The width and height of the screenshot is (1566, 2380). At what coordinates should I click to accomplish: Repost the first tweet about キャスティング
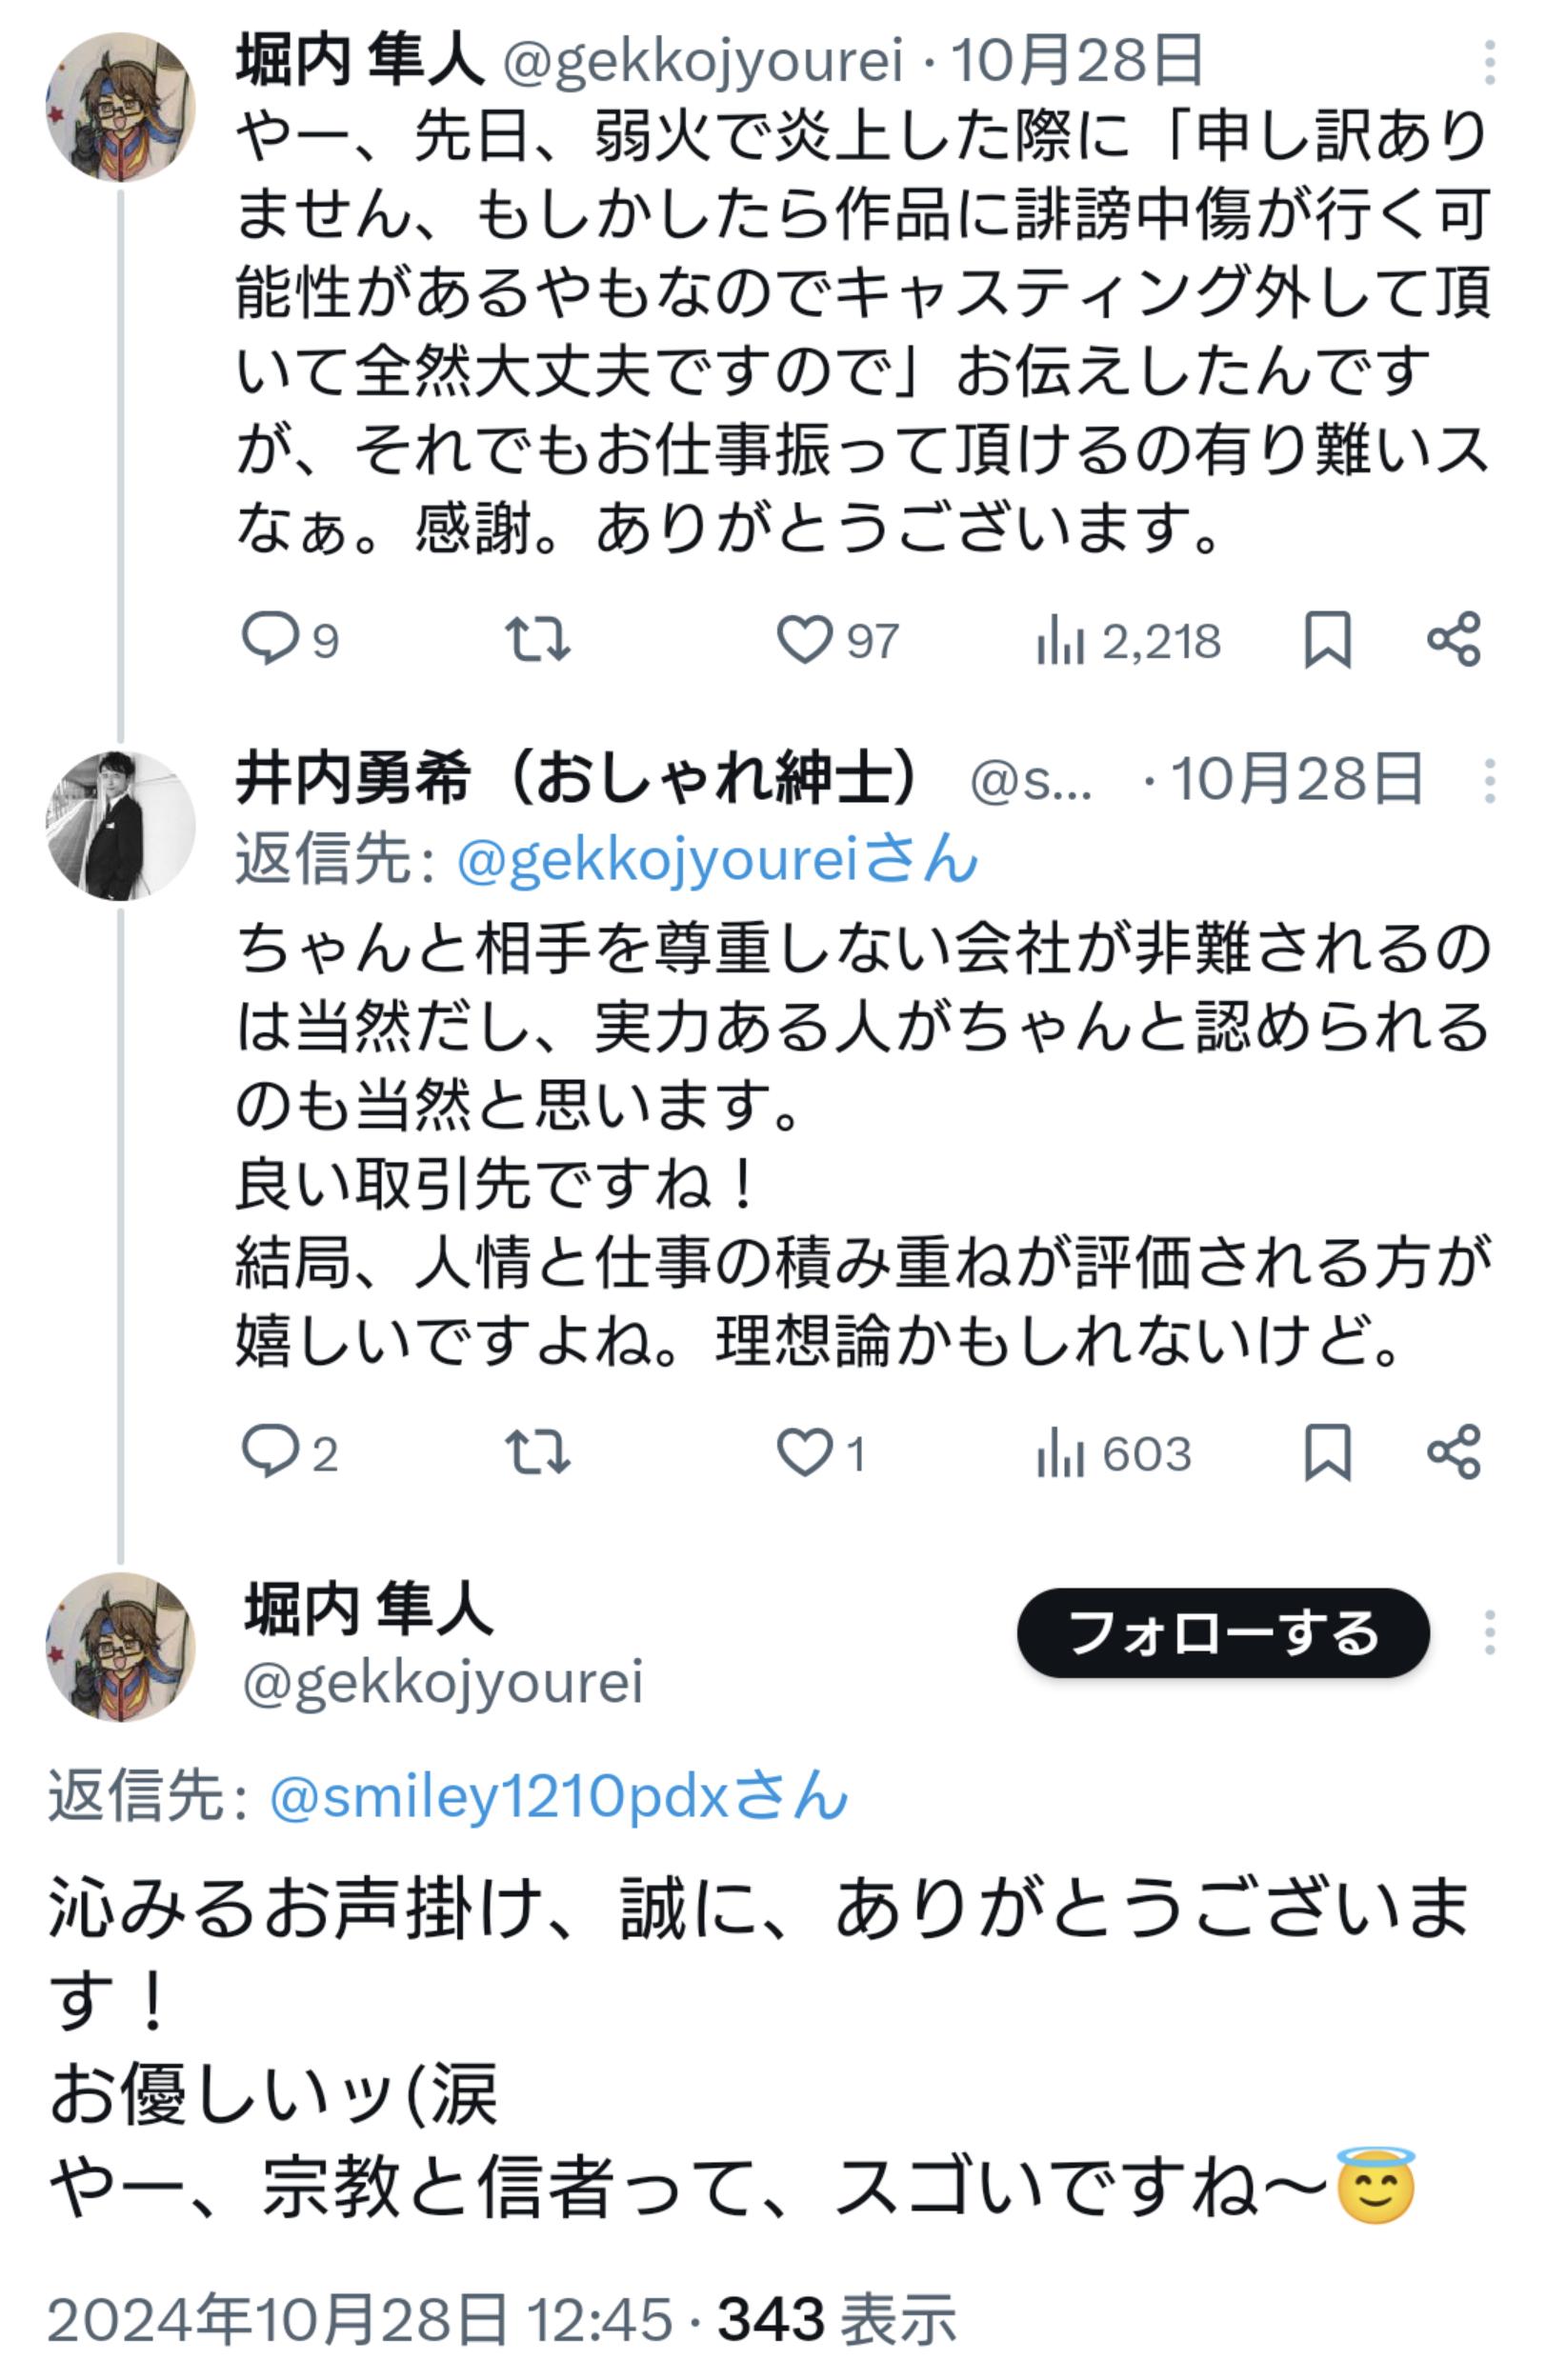pos(537,639)
